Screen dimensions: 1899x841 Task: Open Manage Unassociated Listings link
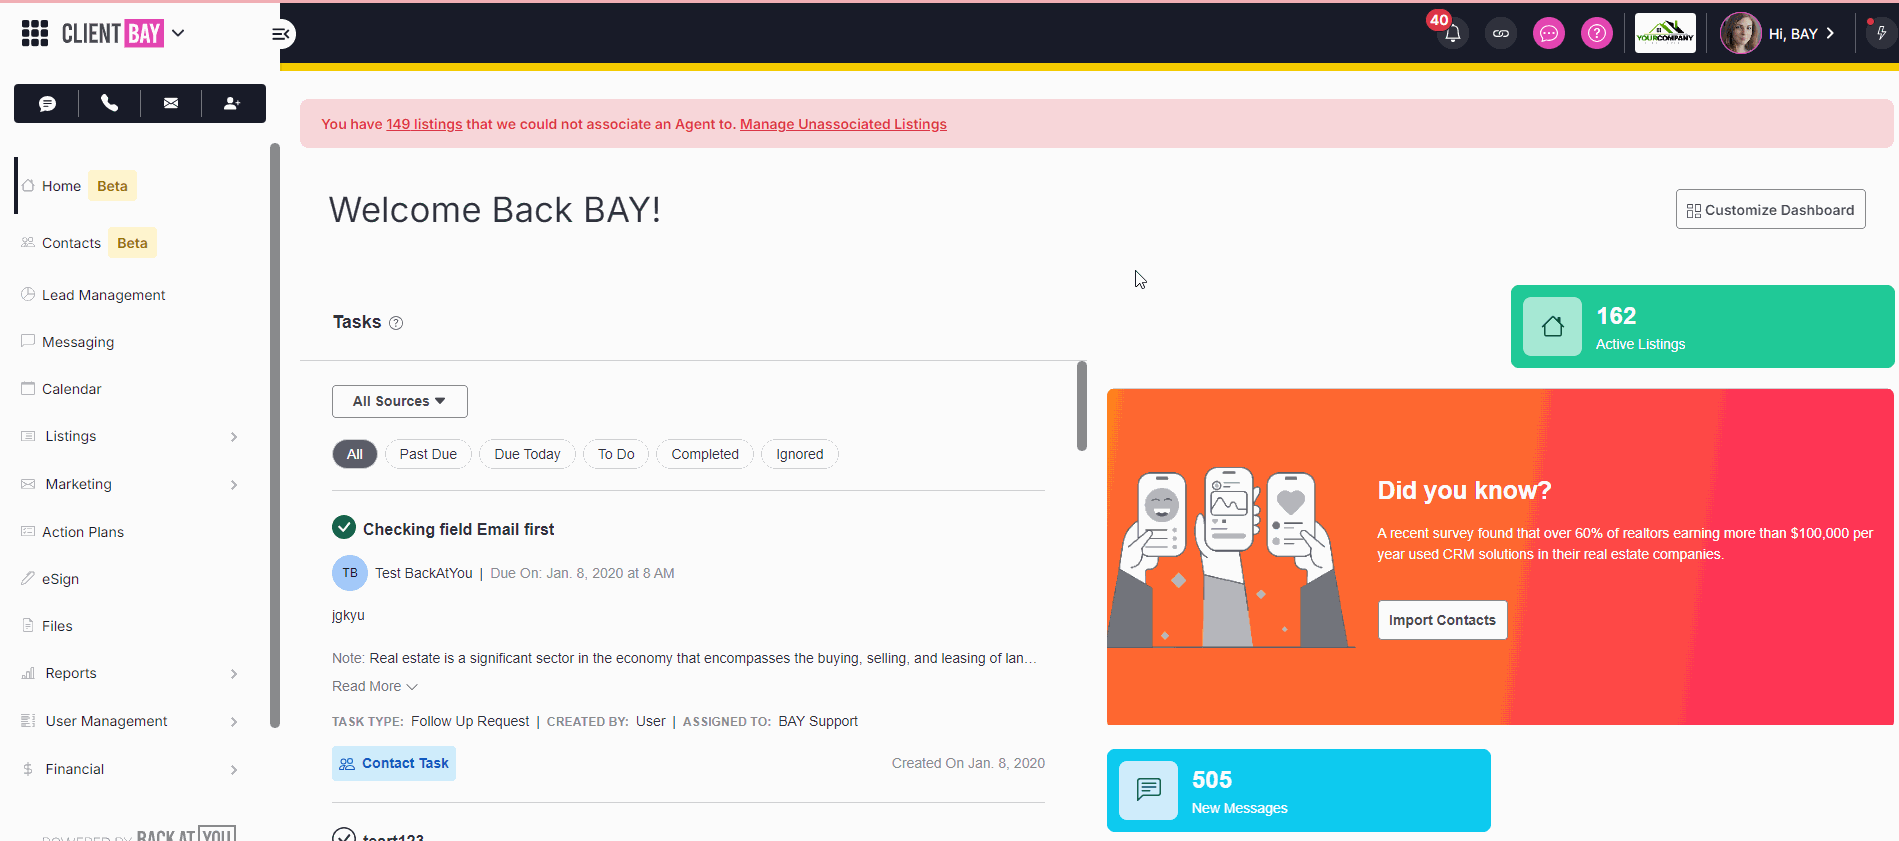843,124
